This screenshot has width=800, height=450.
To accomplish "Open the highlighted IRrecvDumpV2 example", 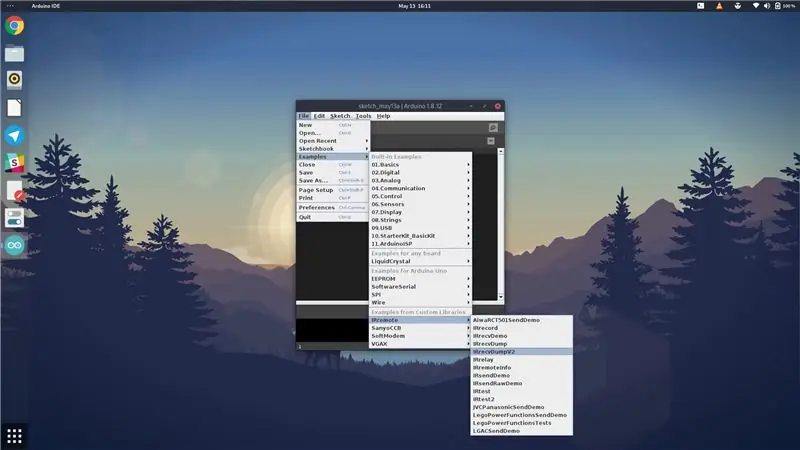I will tap(521, 352).
